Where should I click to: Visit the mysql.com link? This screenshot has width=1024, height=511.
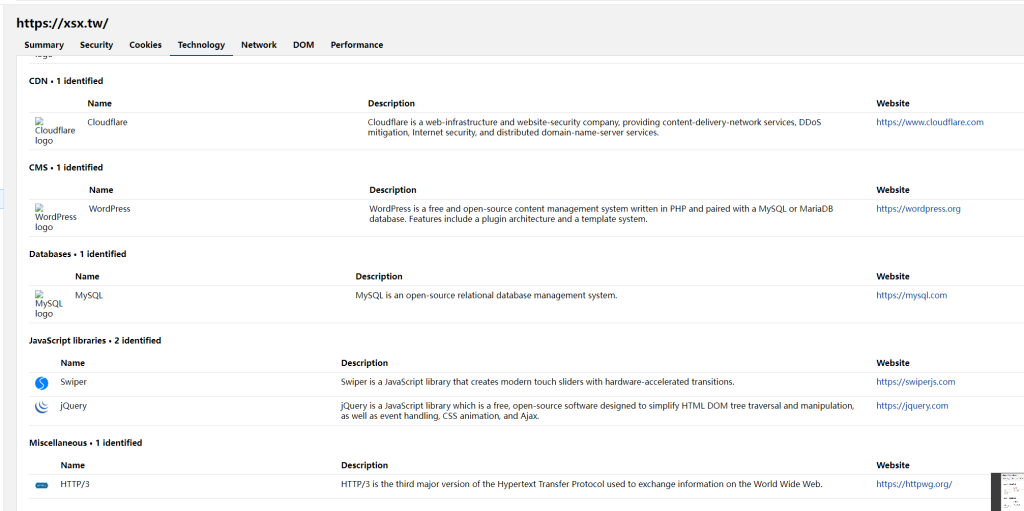pyautogui.click(x=911, y=295)
